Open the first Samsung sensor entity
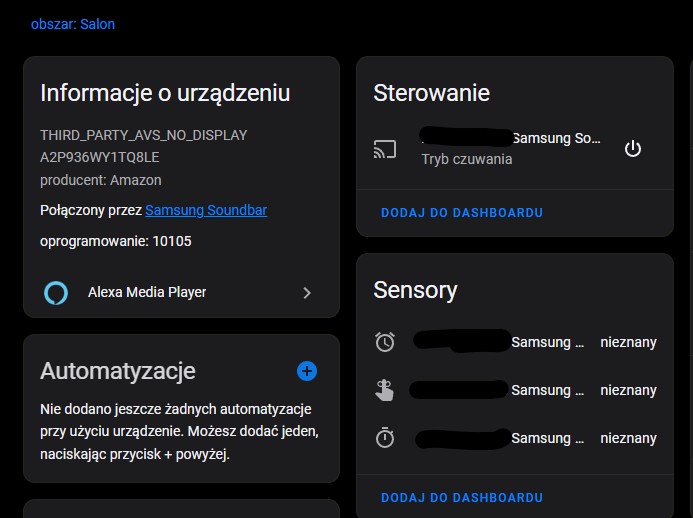The height and width of the screenshot is (518, 693). (547, 342)
